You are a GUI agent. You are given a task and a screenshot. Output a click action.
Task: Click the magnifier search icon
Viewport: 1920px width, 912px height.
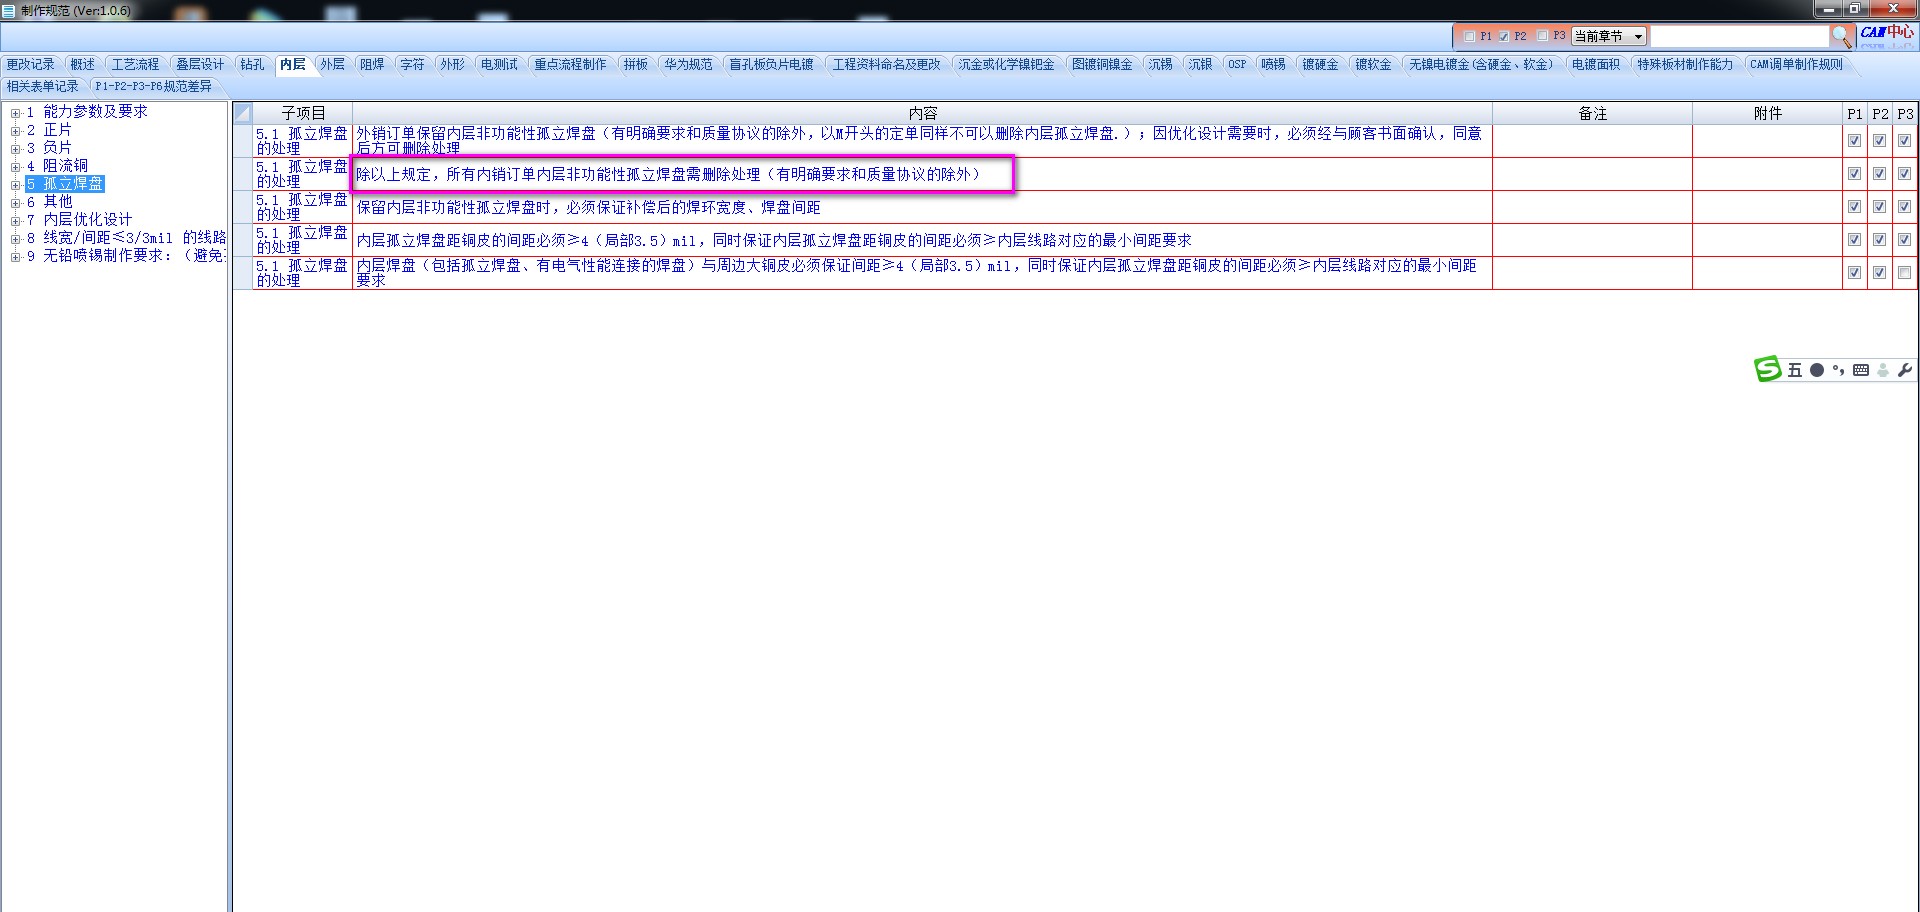(x=1841, y=37)
